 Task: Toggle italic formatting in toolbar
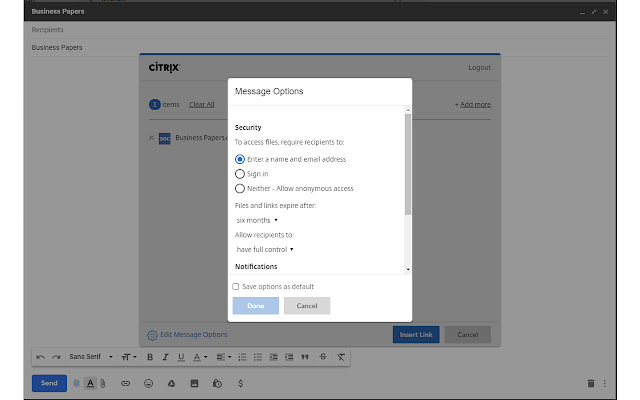(x=165, y=357)
